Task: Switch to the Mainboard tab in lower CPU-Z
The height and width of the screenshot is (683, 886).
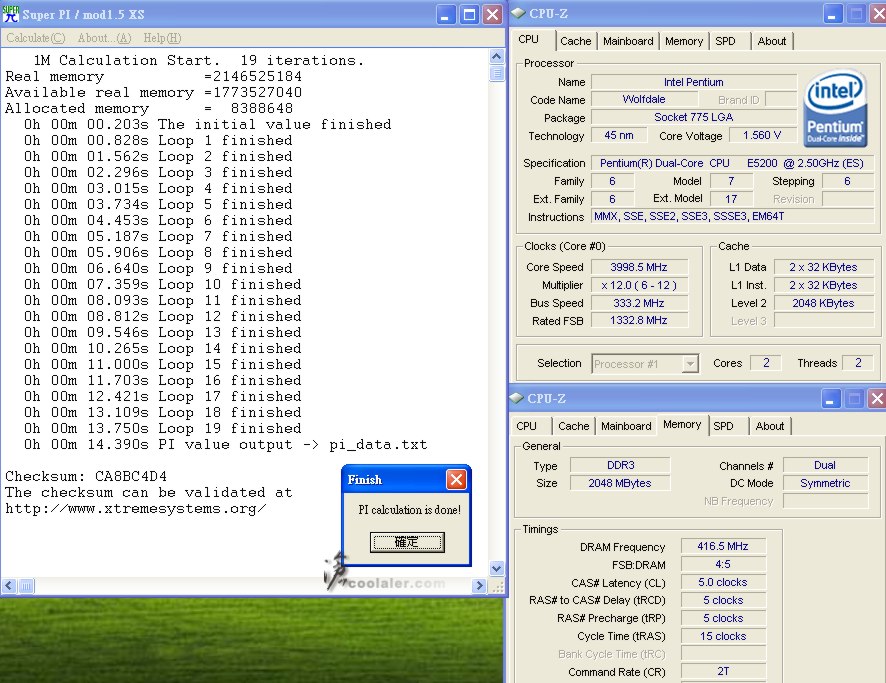Action: coord(626,427)
